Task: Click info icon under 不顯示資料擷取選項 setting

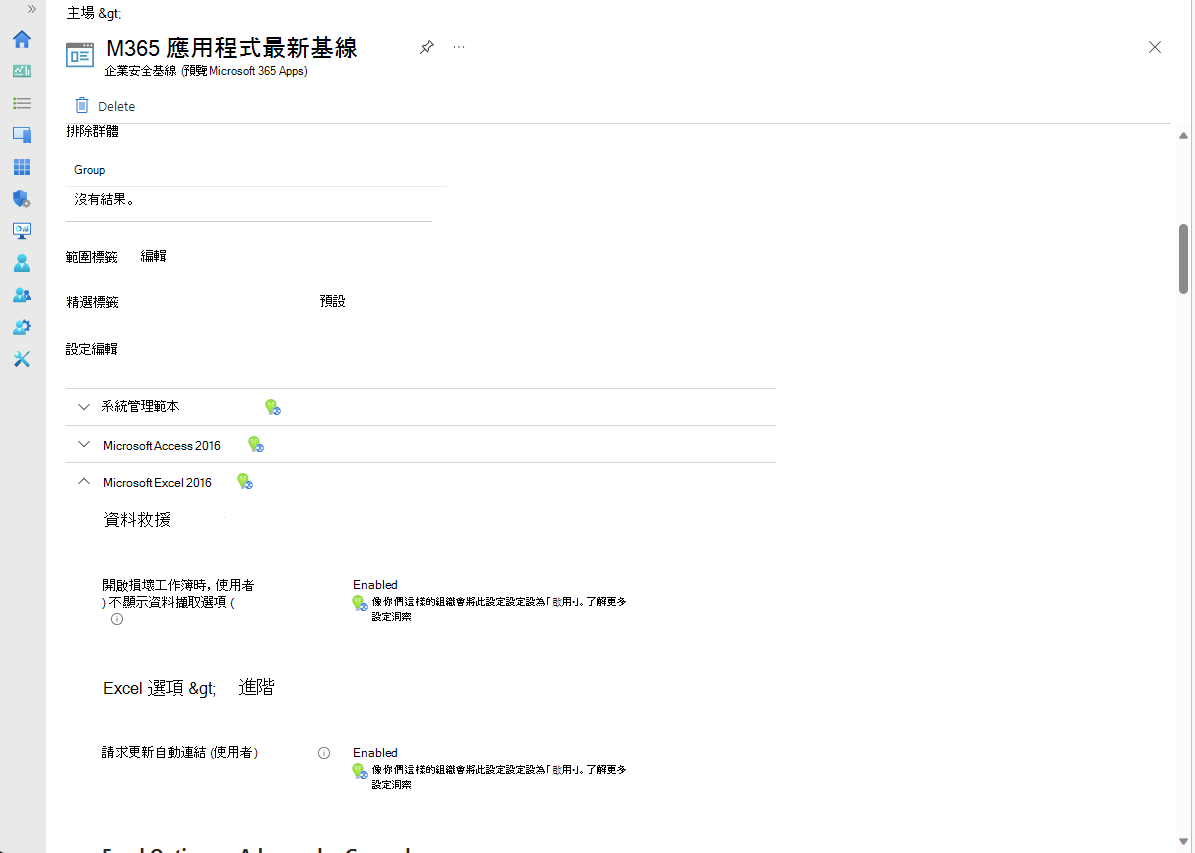Action: tap(117, 619)
